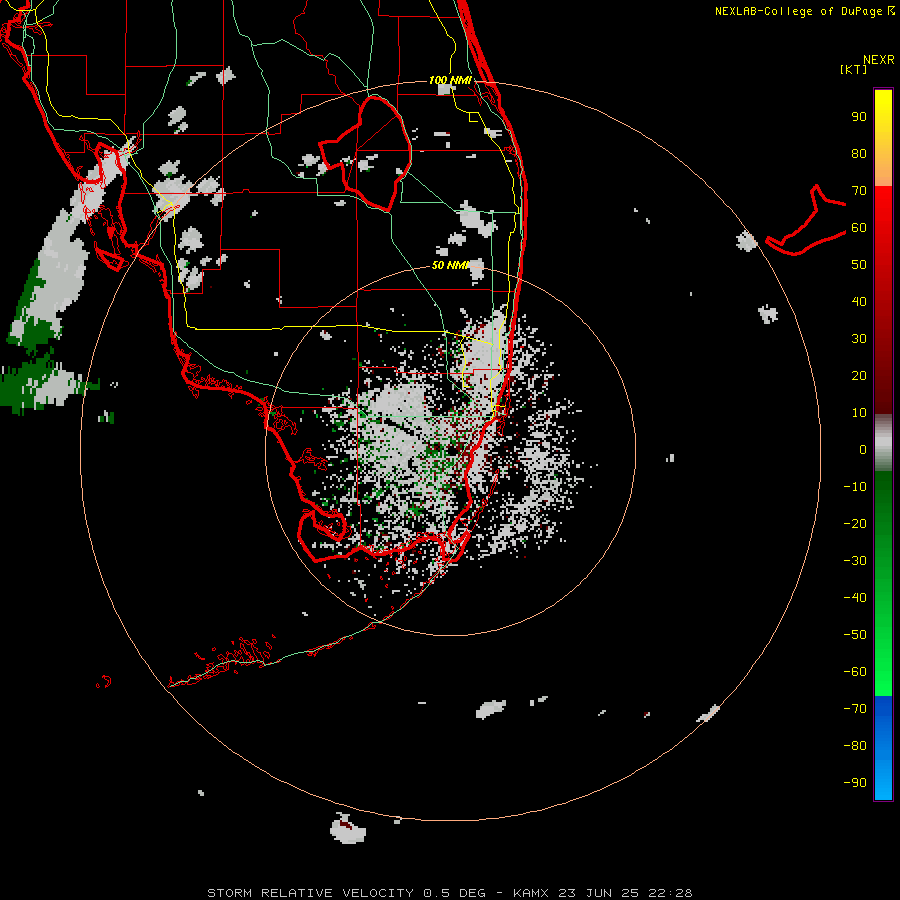The height and width of the screenshot is (900, 900).
Task: Click the -10 value on velocity scale
Action: [x=855, y=487]
